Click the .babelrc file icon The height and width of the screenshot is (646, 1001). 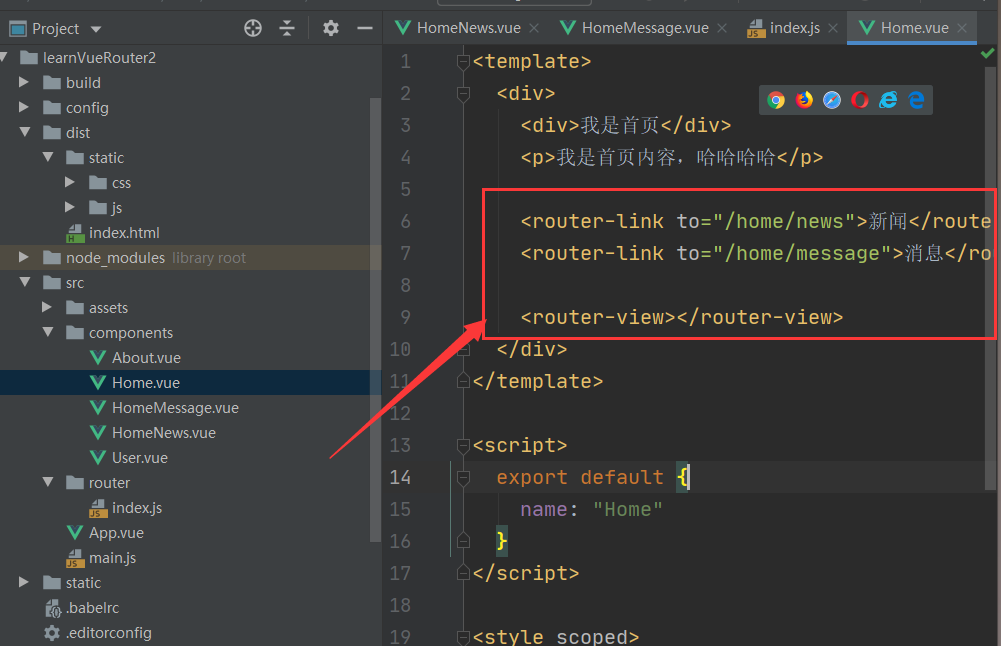52,608
